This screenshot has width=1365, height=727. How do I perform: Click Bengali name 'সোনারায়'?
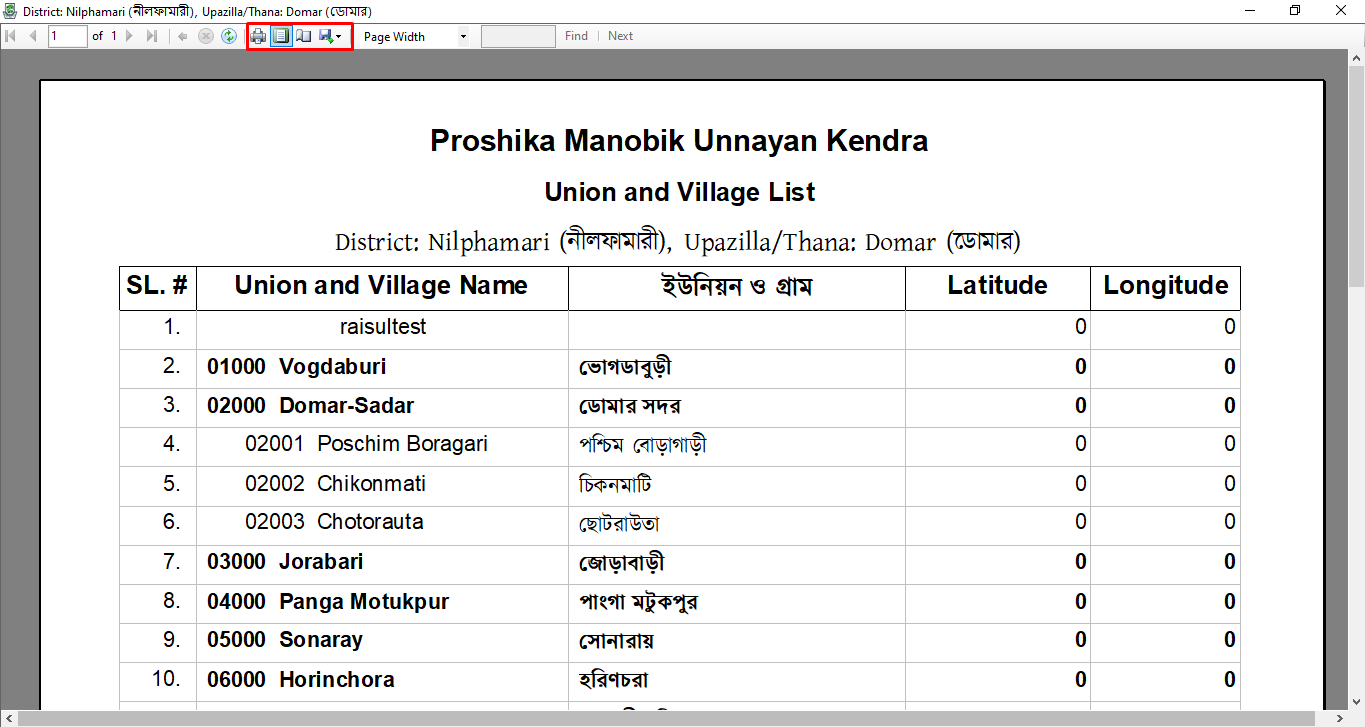616,641
